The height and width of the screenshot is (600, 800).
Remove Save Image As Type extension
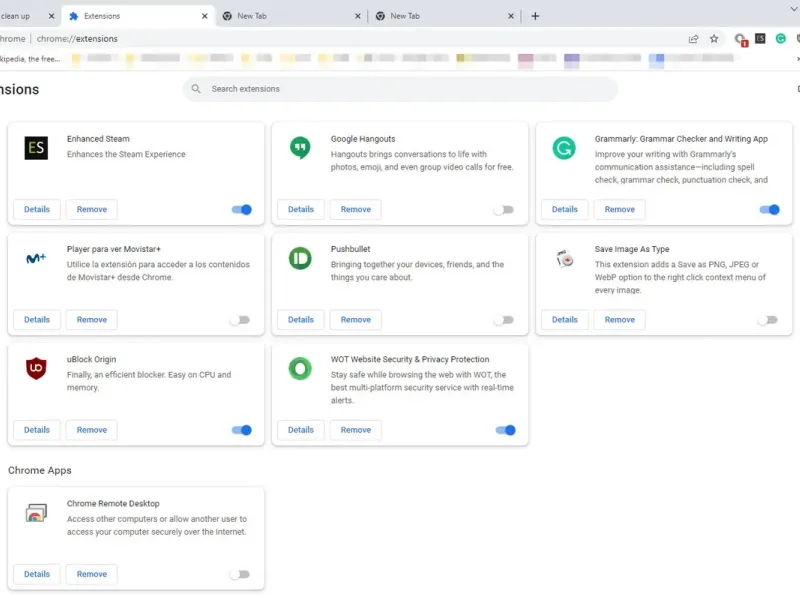click(x=619, y=319)
